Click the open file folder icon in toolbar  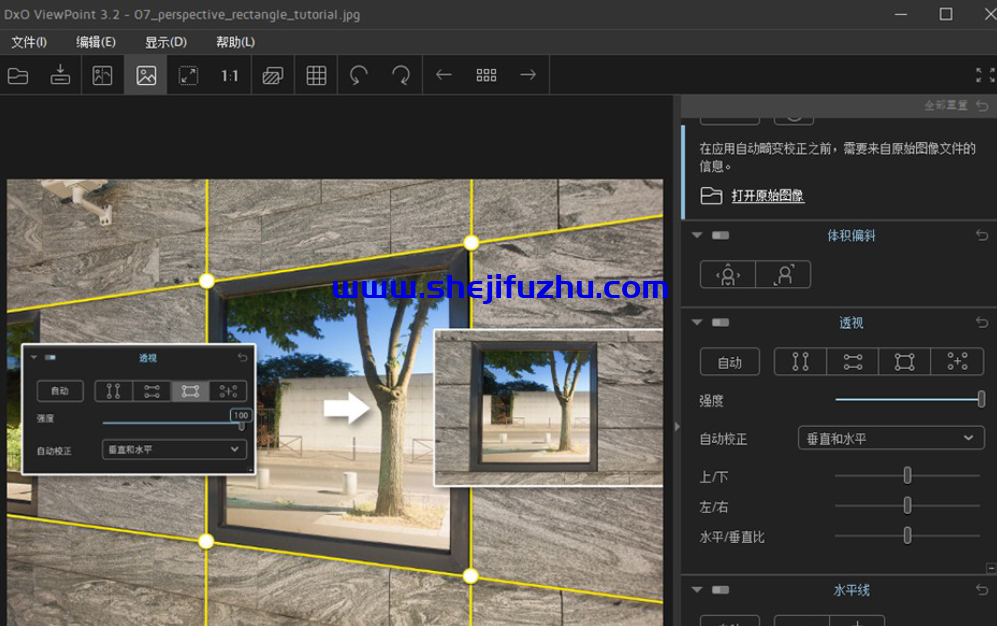click(18, 75)
